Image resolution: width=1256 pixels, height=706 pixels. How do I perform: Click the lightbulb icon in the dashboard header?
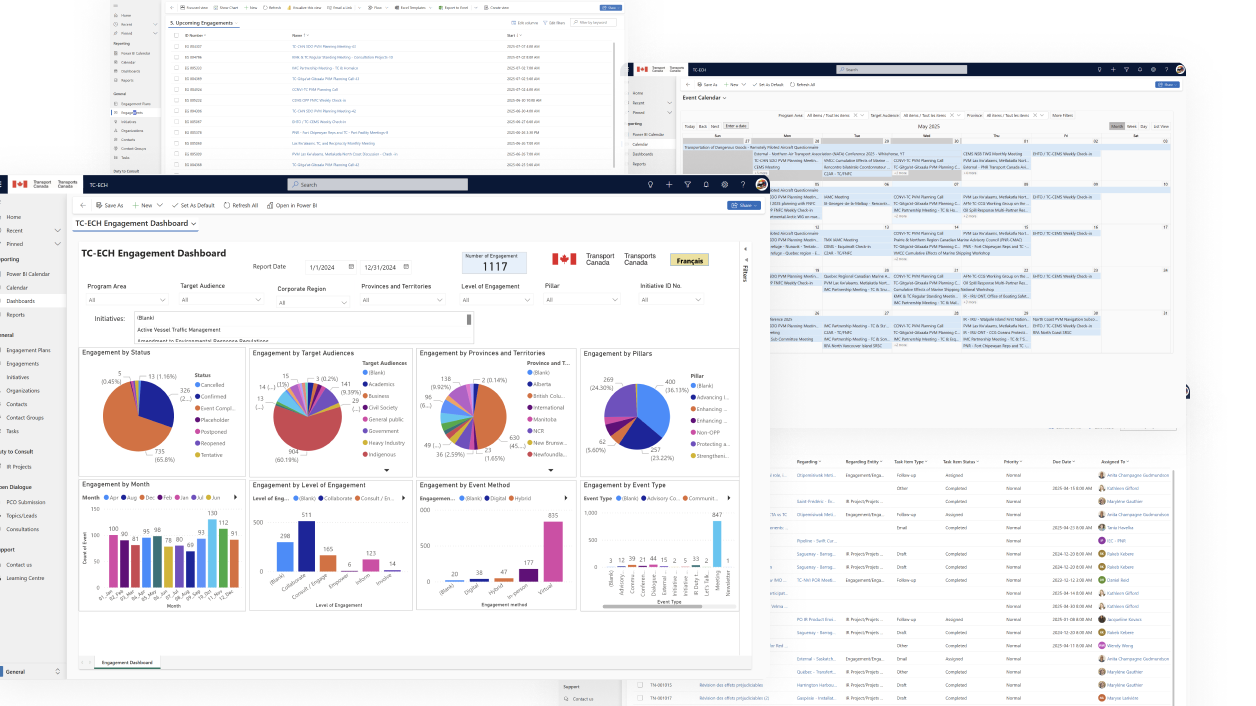coord(651,185)
